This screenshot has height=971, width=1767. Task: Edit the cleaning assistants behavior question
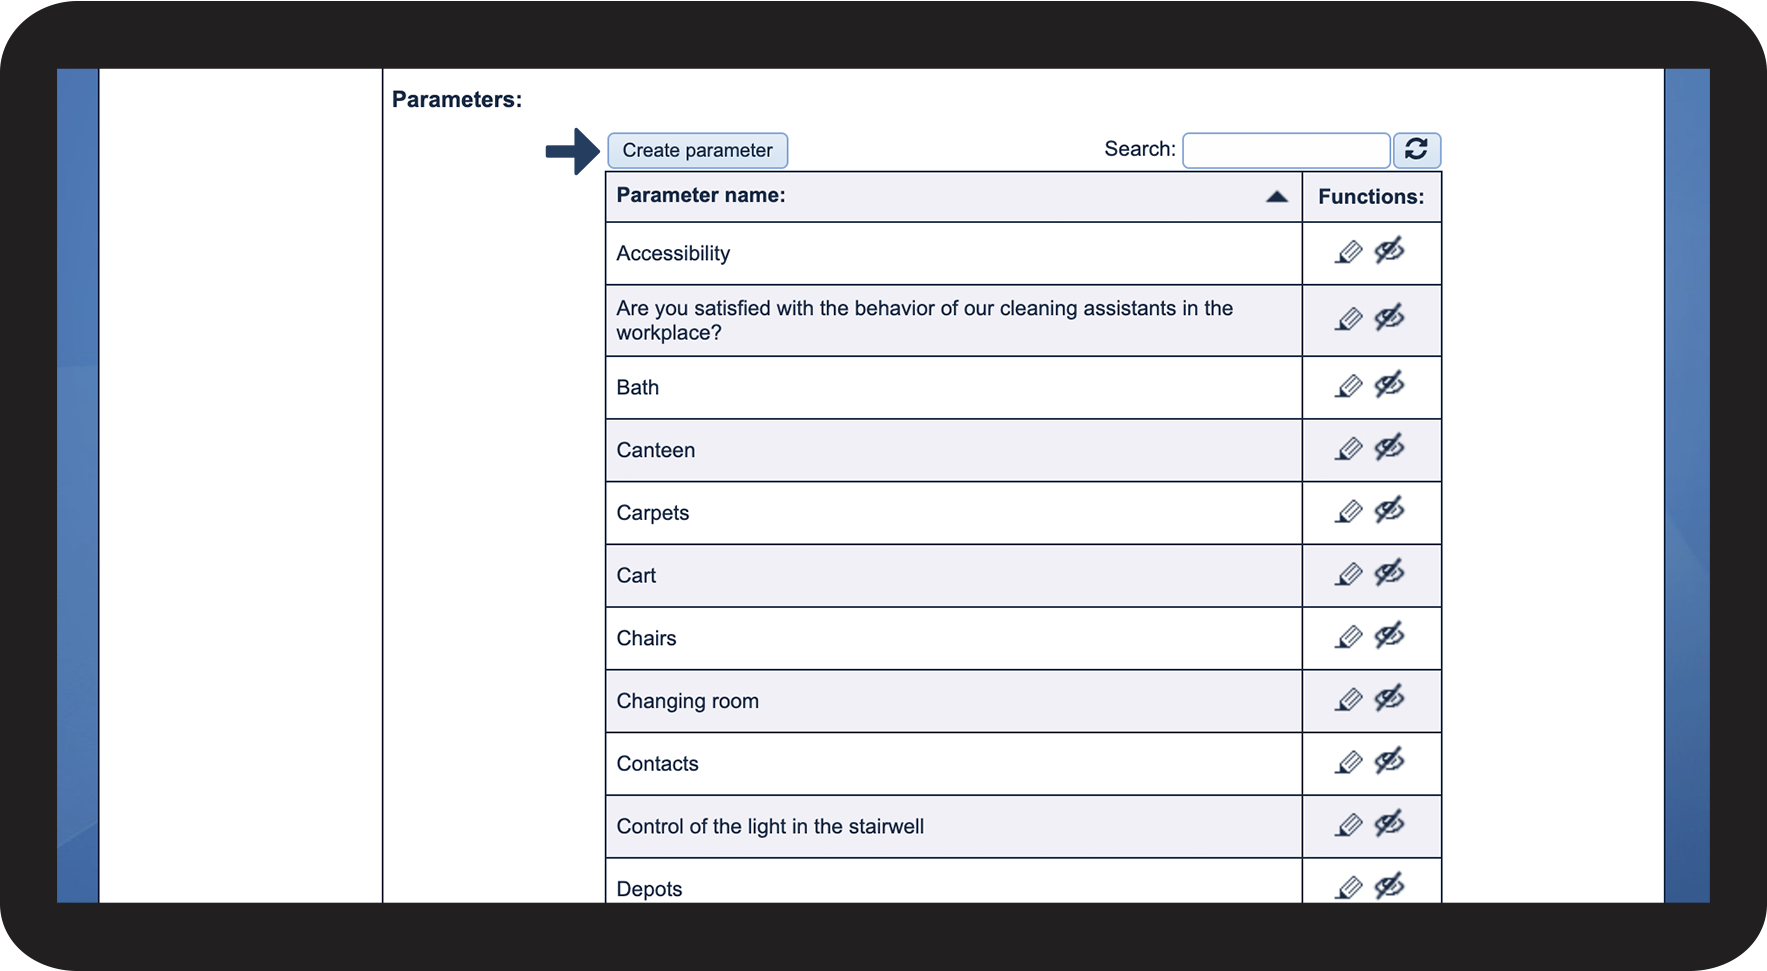point(1348,320)
